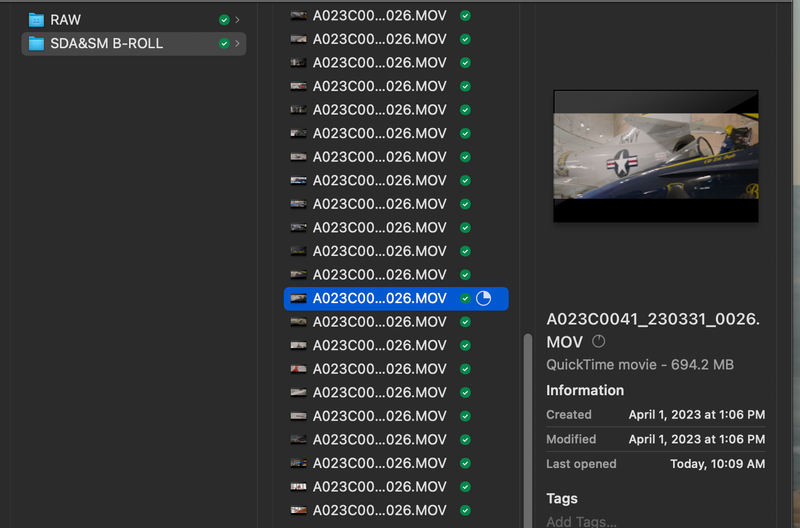Expand the RAW folder chevron
This screenshot has width=800, height=528.
[237, 20]
